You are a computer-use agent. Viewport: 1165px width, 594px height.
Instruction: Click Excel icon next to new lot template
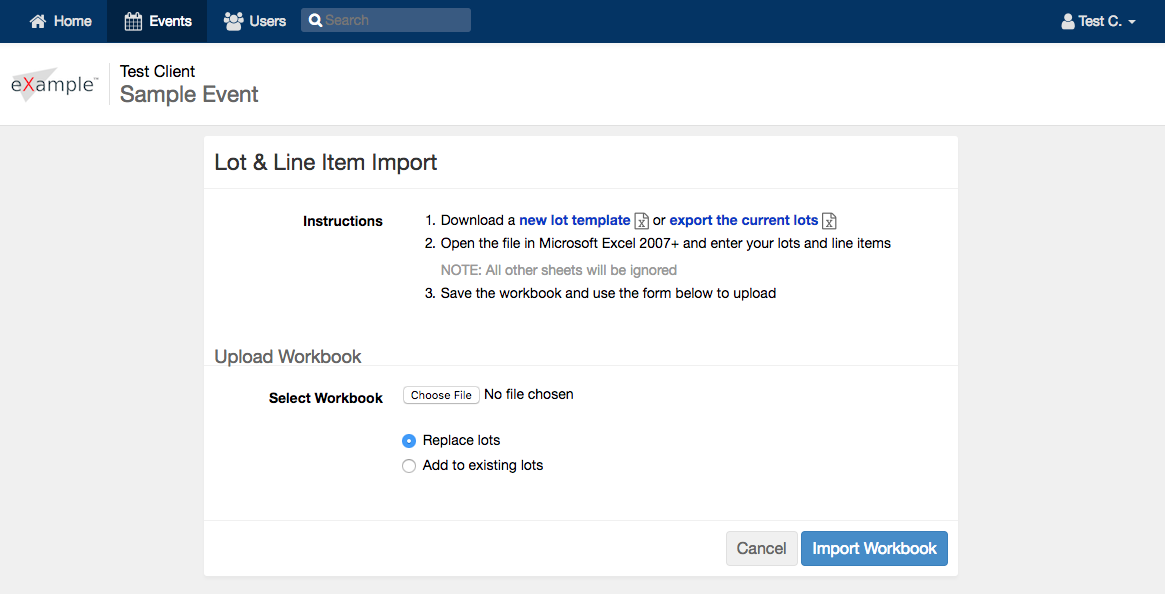[641, 221]
